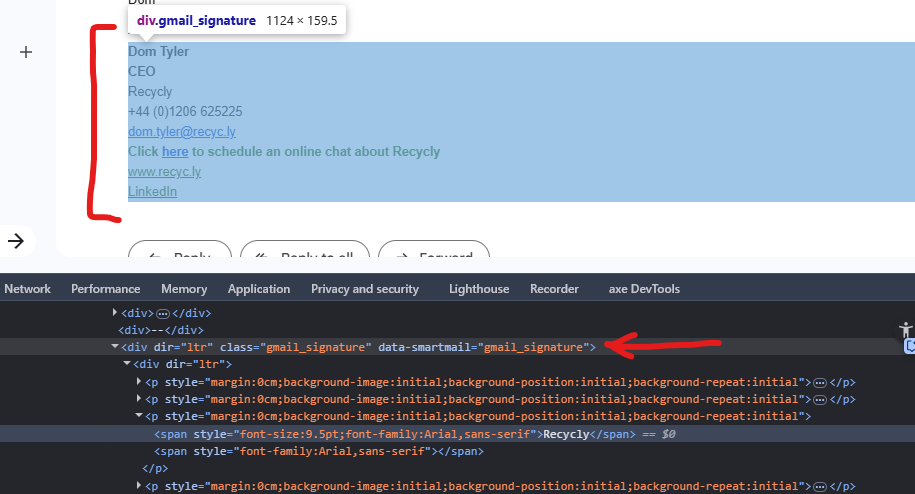Switch to the Recorder tab
The image size is (915, 494).
pos(554,289)
